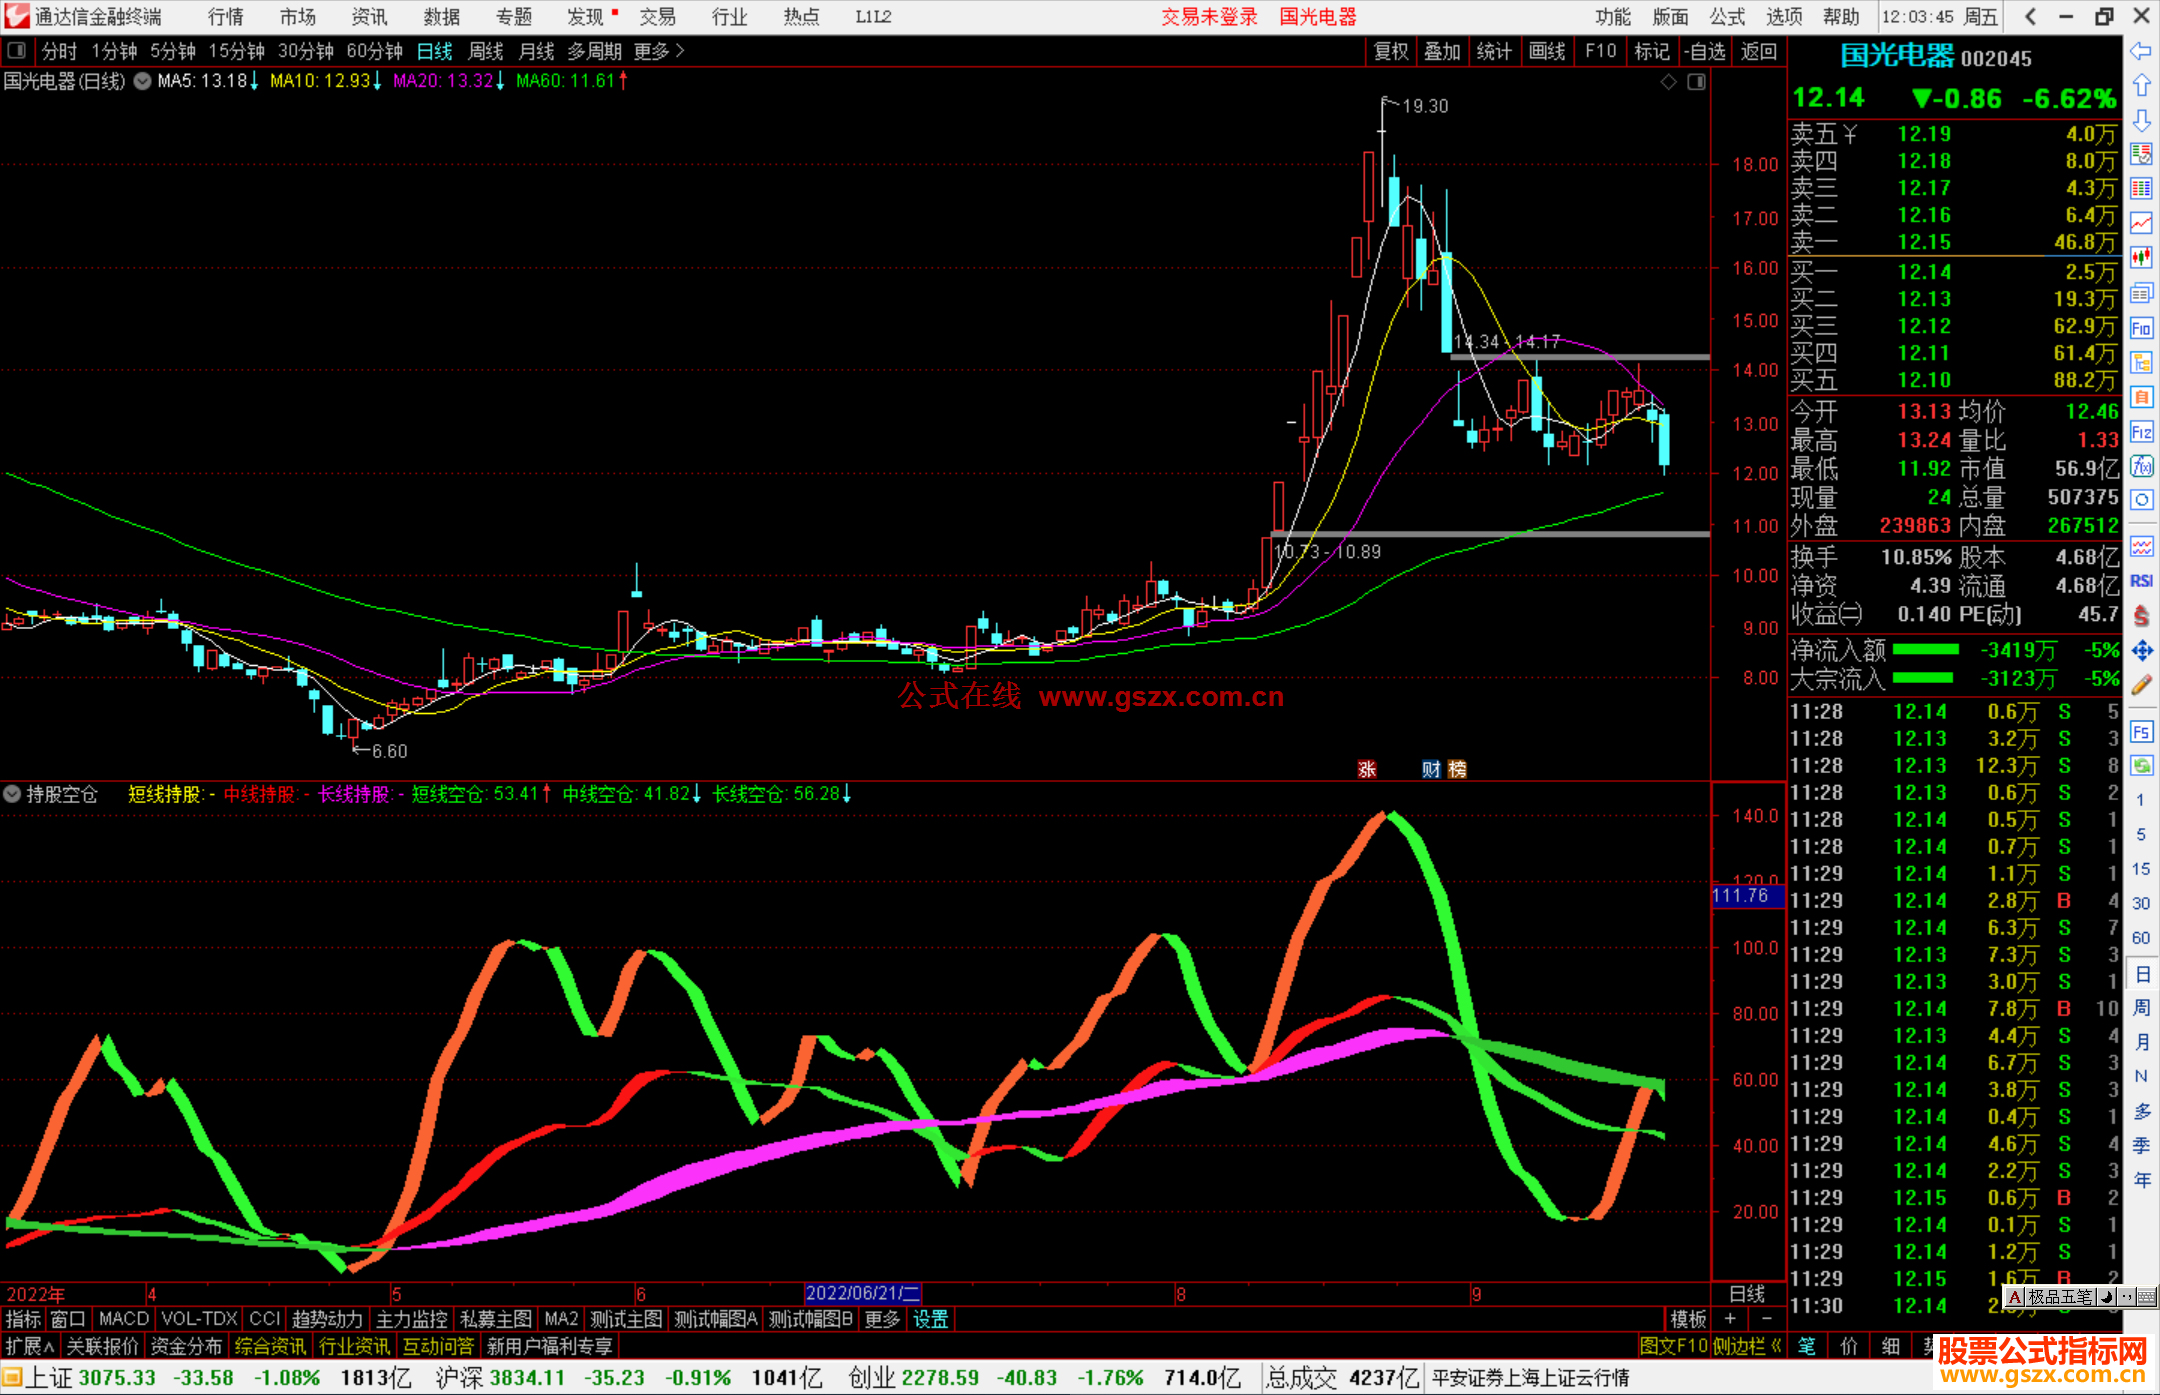Select the pencil drawing tool icon

point(2141,686)
